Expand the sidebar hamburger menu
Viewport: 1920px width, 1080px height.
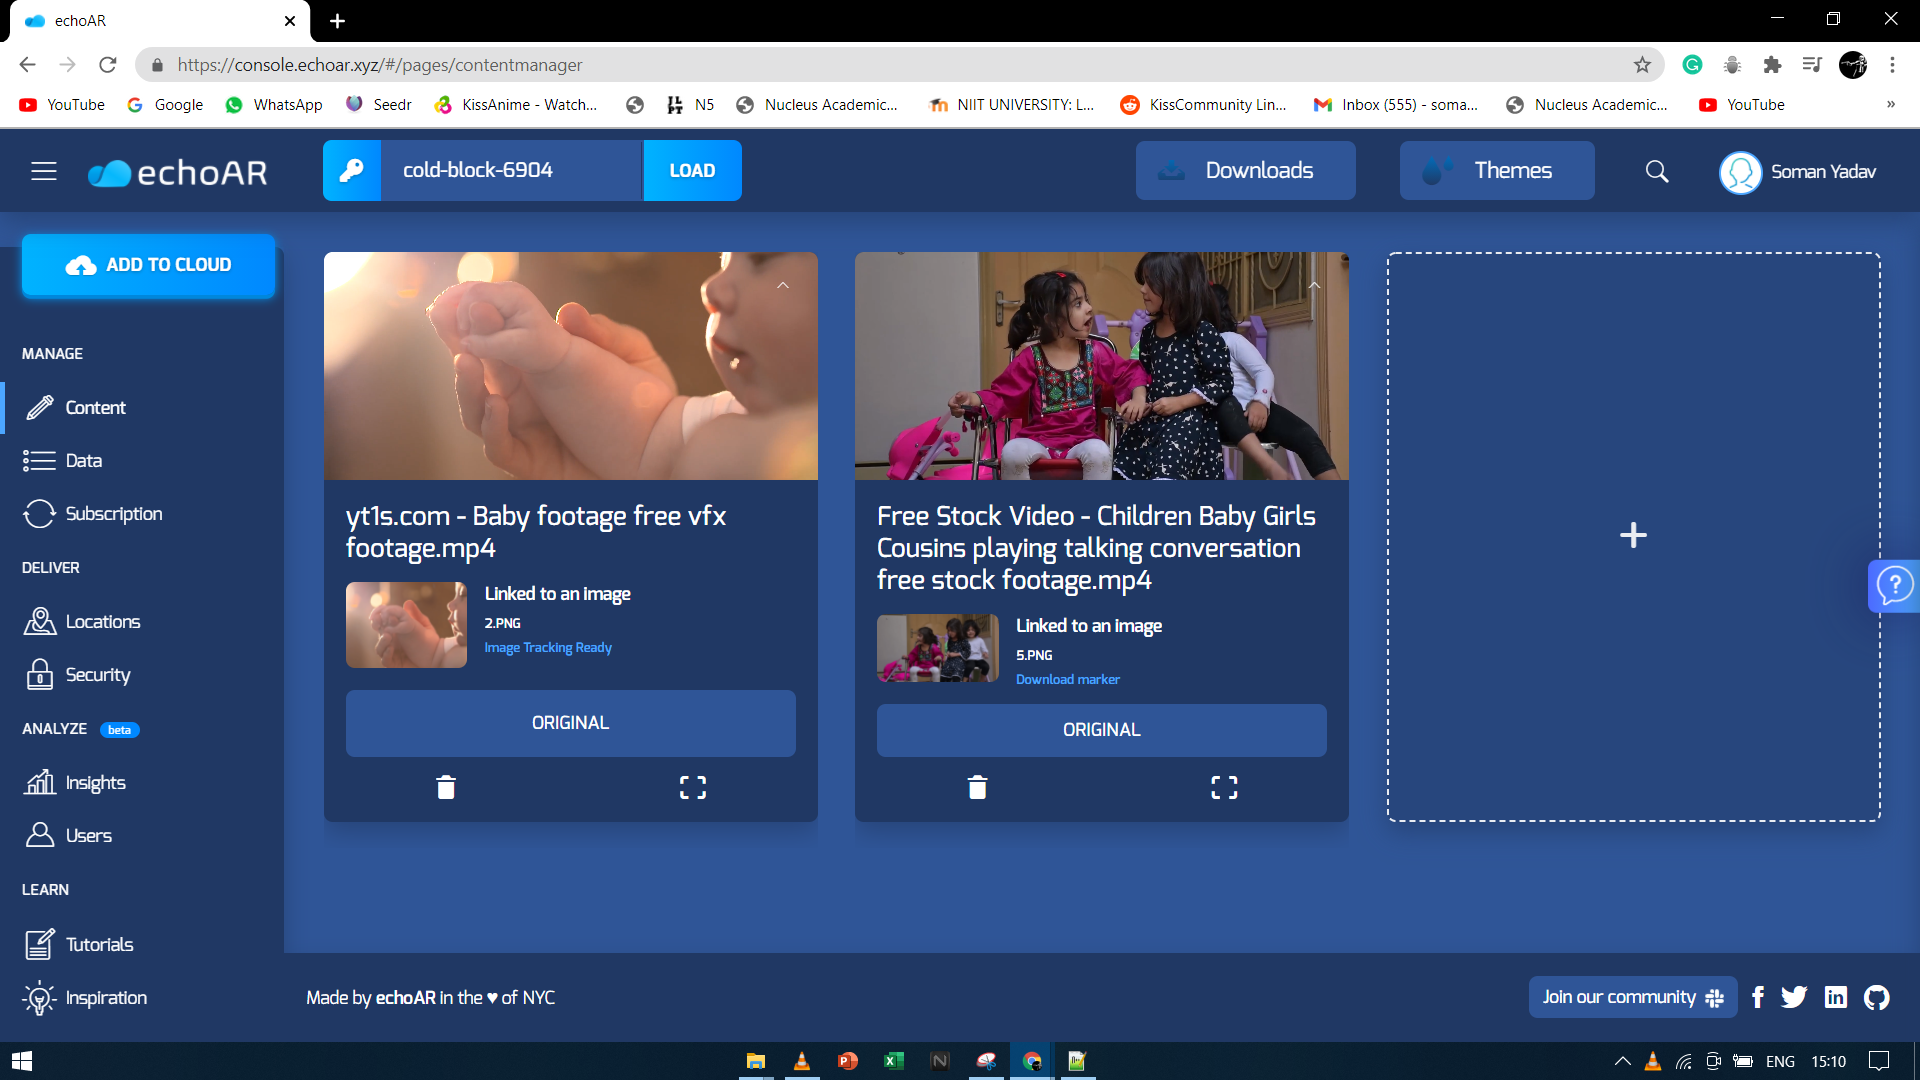[x=44, y=170]
